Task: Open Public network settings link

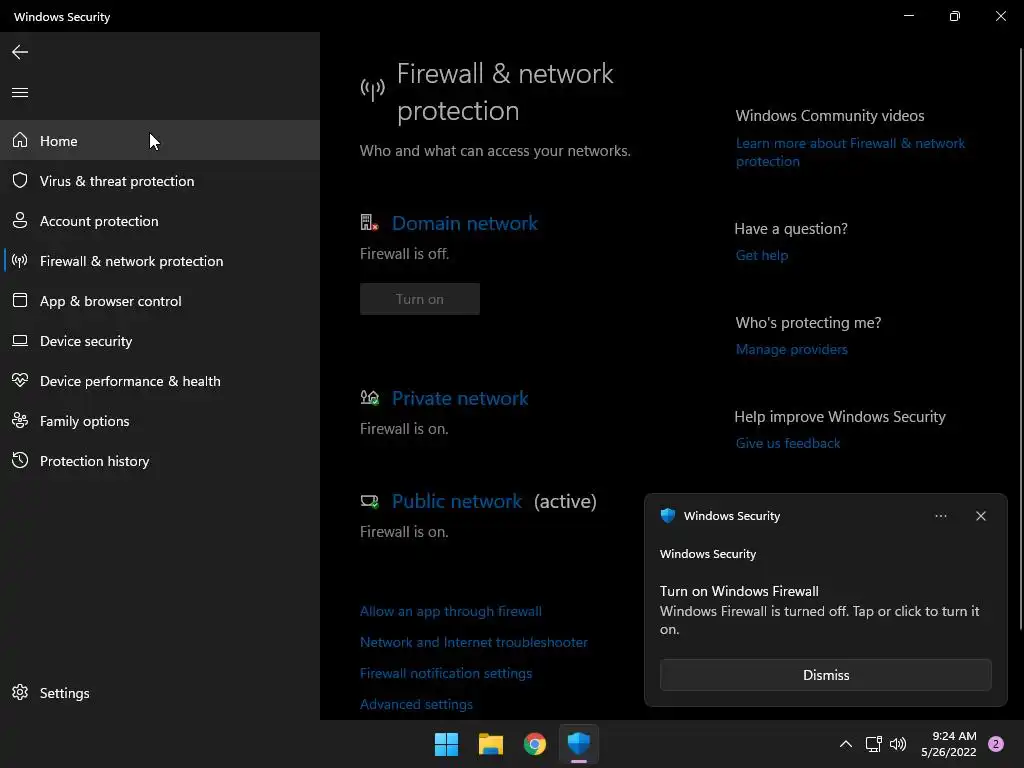Action: [x=457, y=501]
